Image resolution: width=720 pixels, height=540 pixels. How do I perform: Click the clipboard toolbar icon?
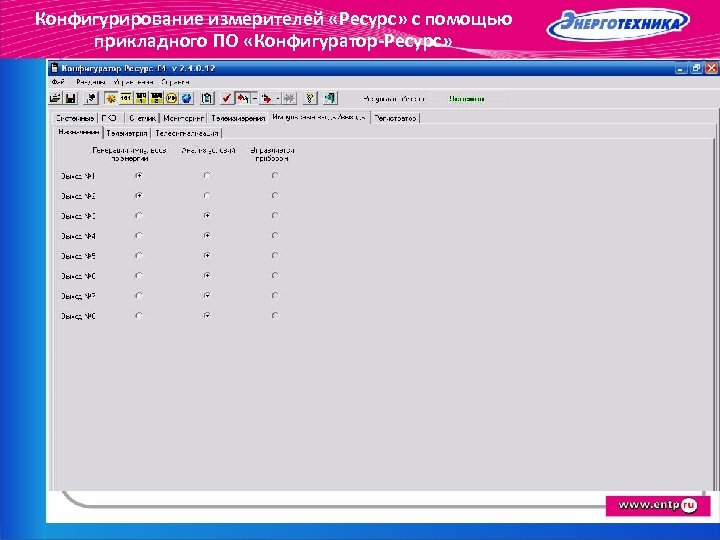coord(208,98)
